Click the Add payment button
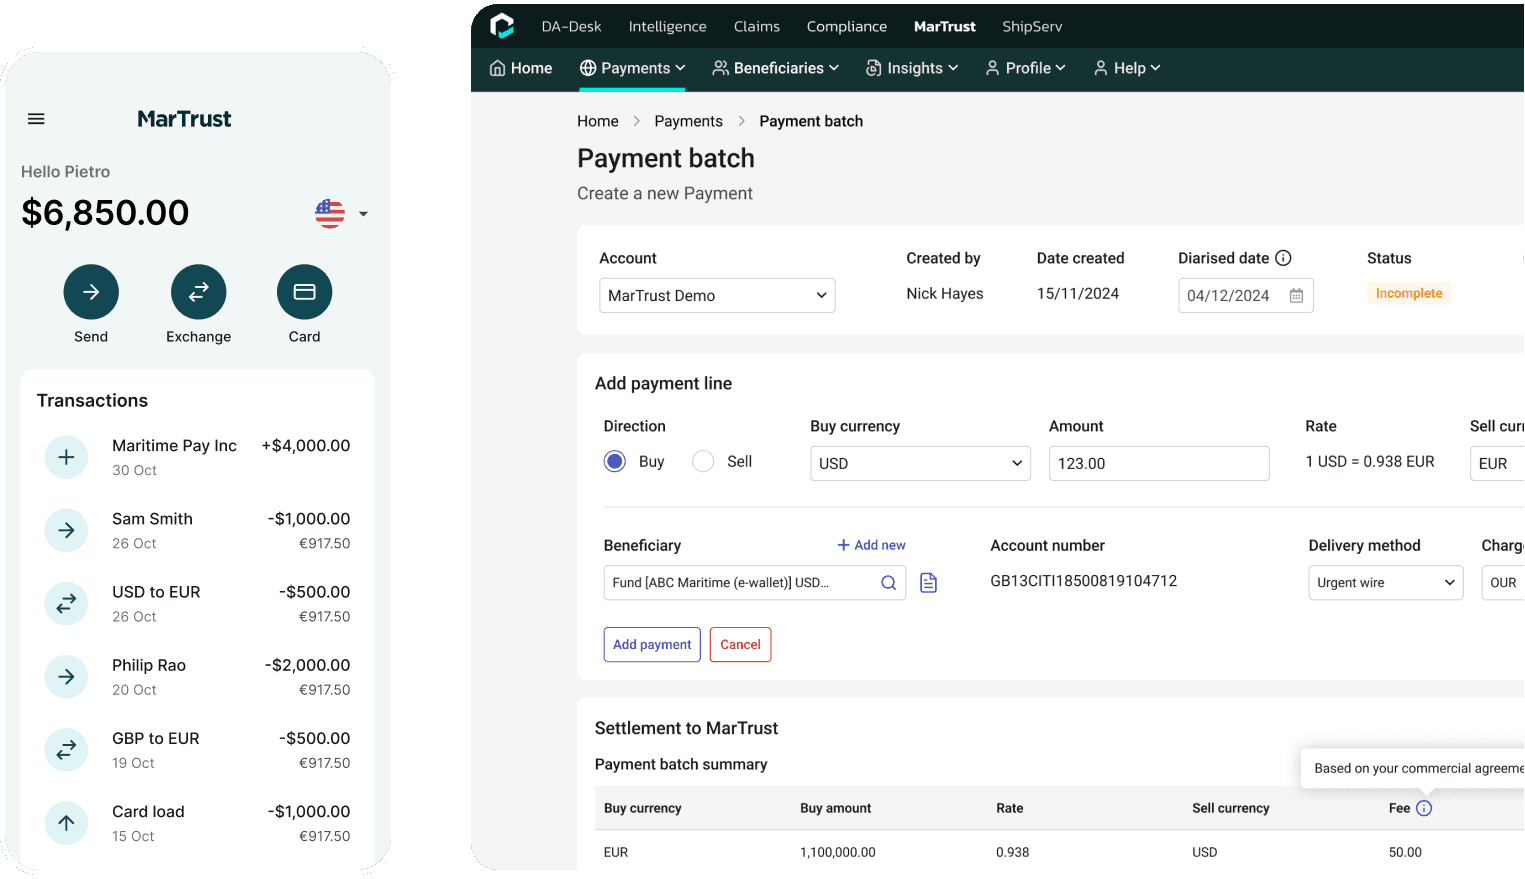1525x879 pixels. 651,644
